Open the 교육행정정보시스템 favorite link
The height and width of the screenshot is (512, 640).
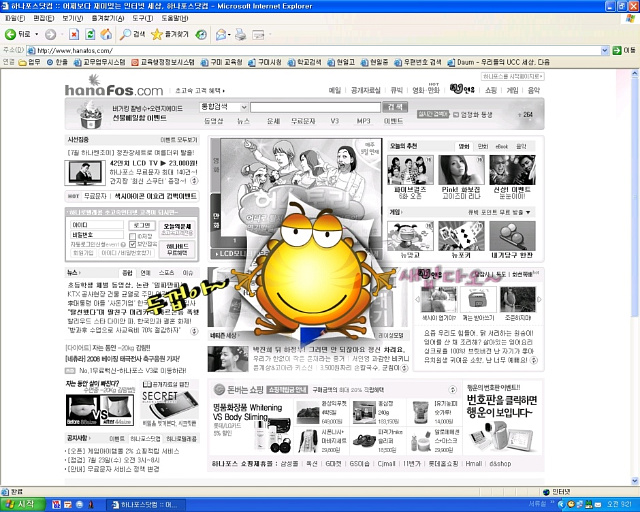(163, 62)
